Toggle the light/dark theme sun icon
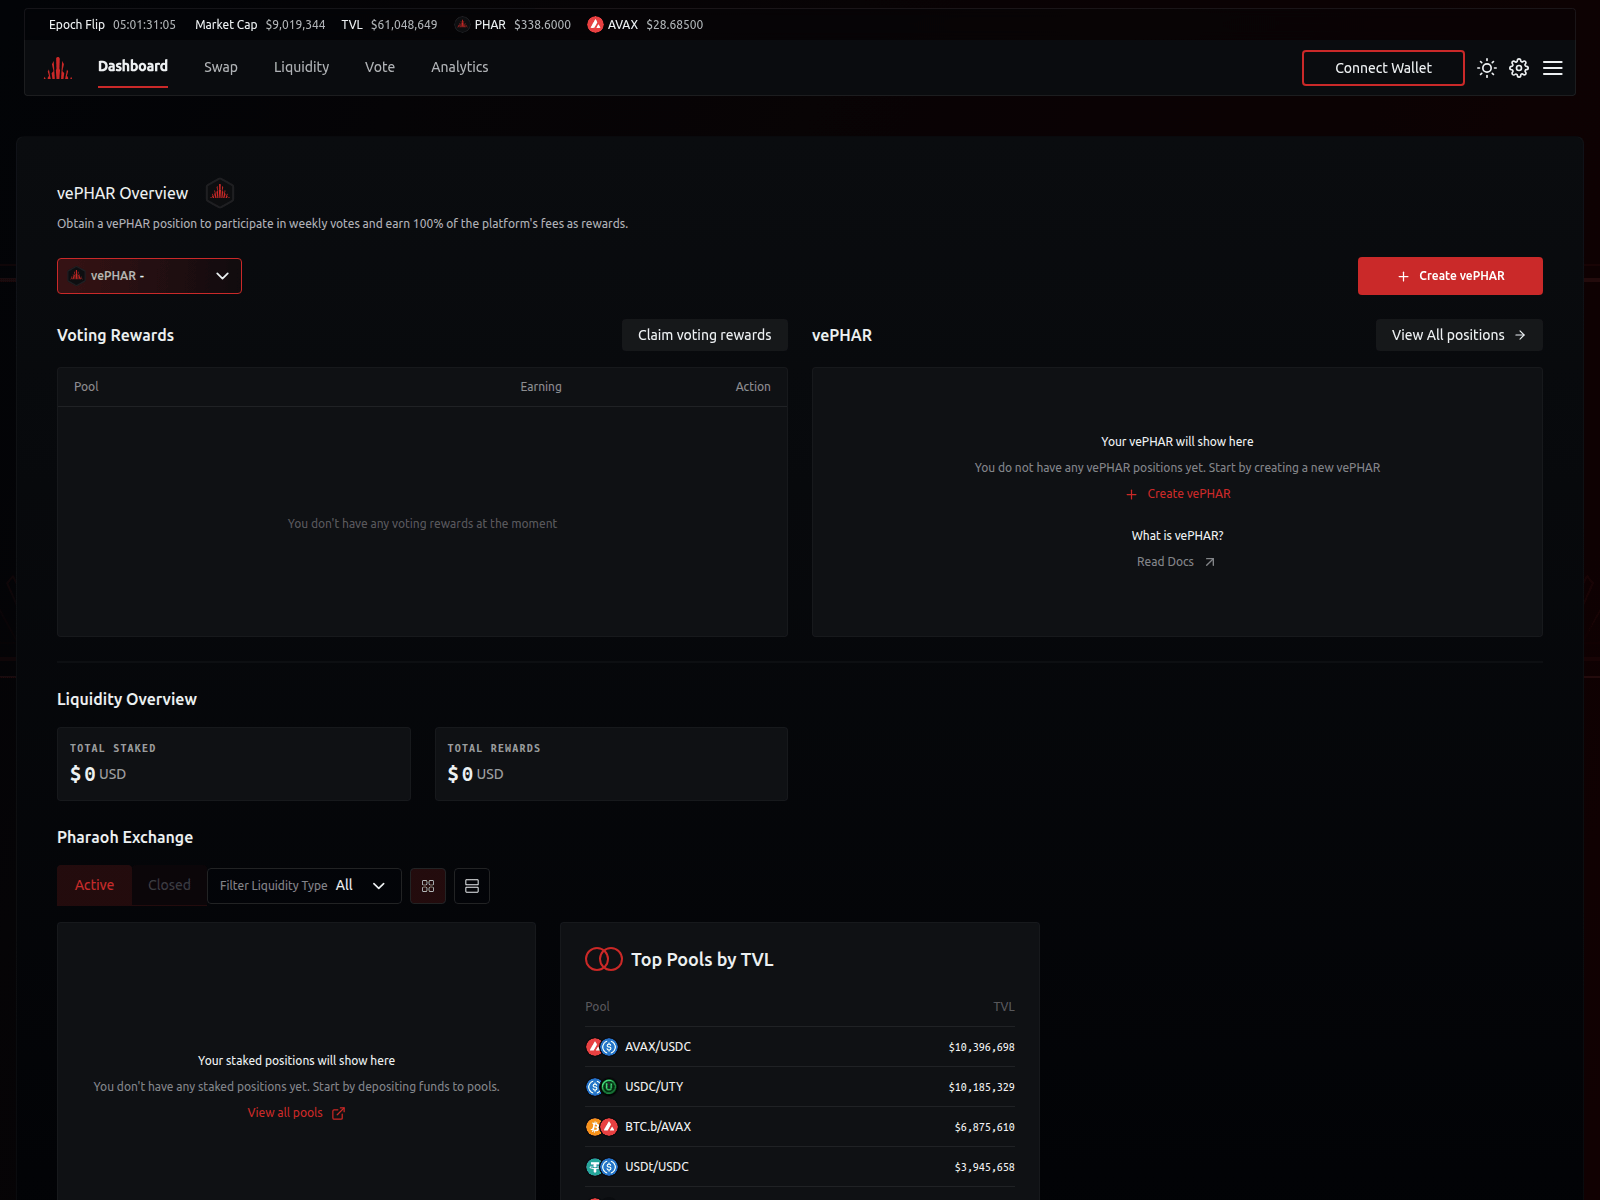The image size is (1600, 1200). (1487, 68)
